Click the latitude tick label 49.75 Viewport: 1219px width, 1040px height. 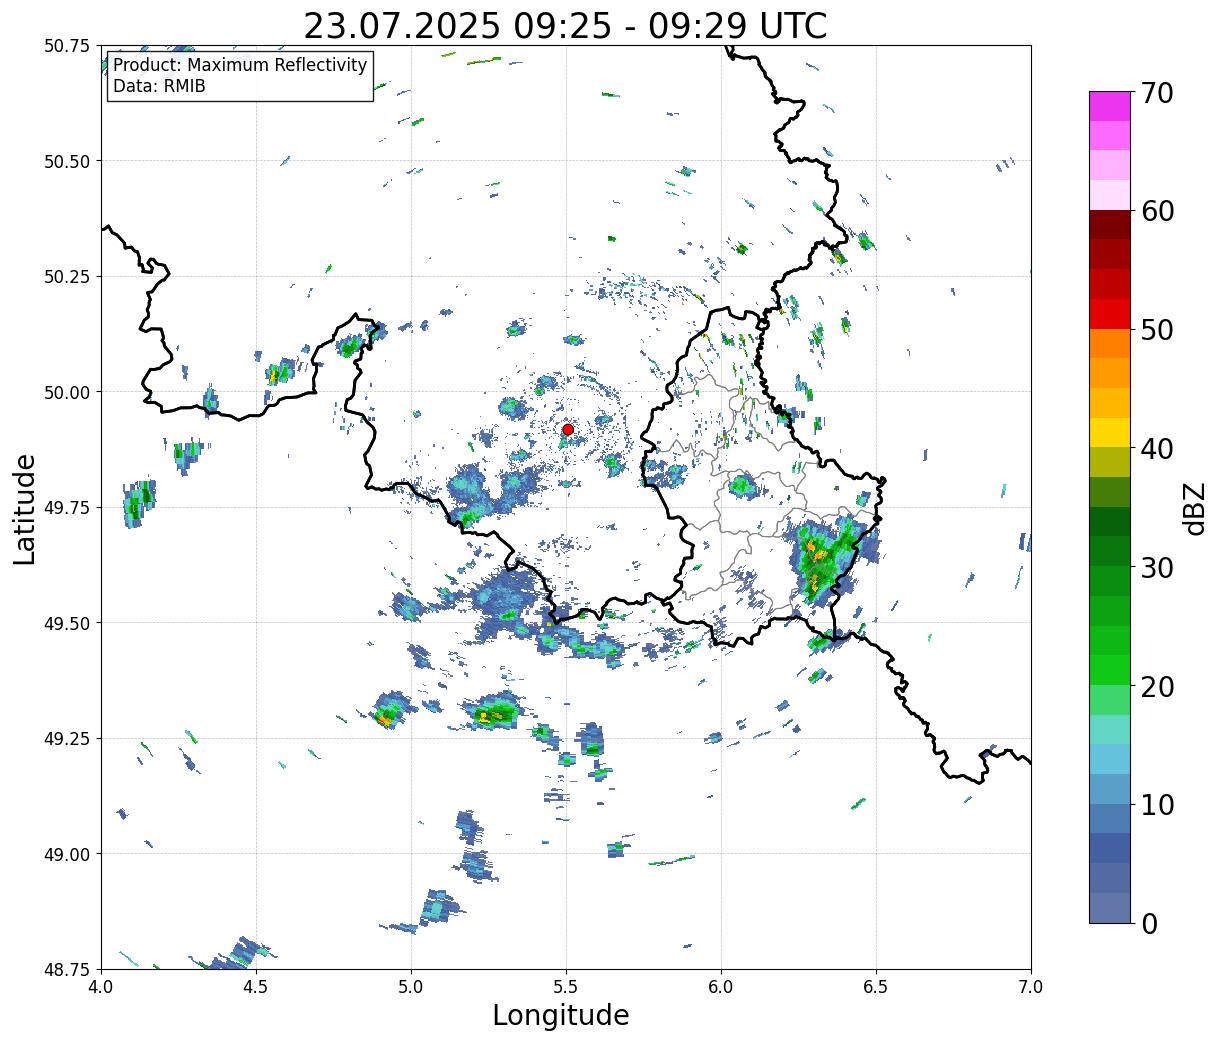pyautogui.click(x=67, y=508)
